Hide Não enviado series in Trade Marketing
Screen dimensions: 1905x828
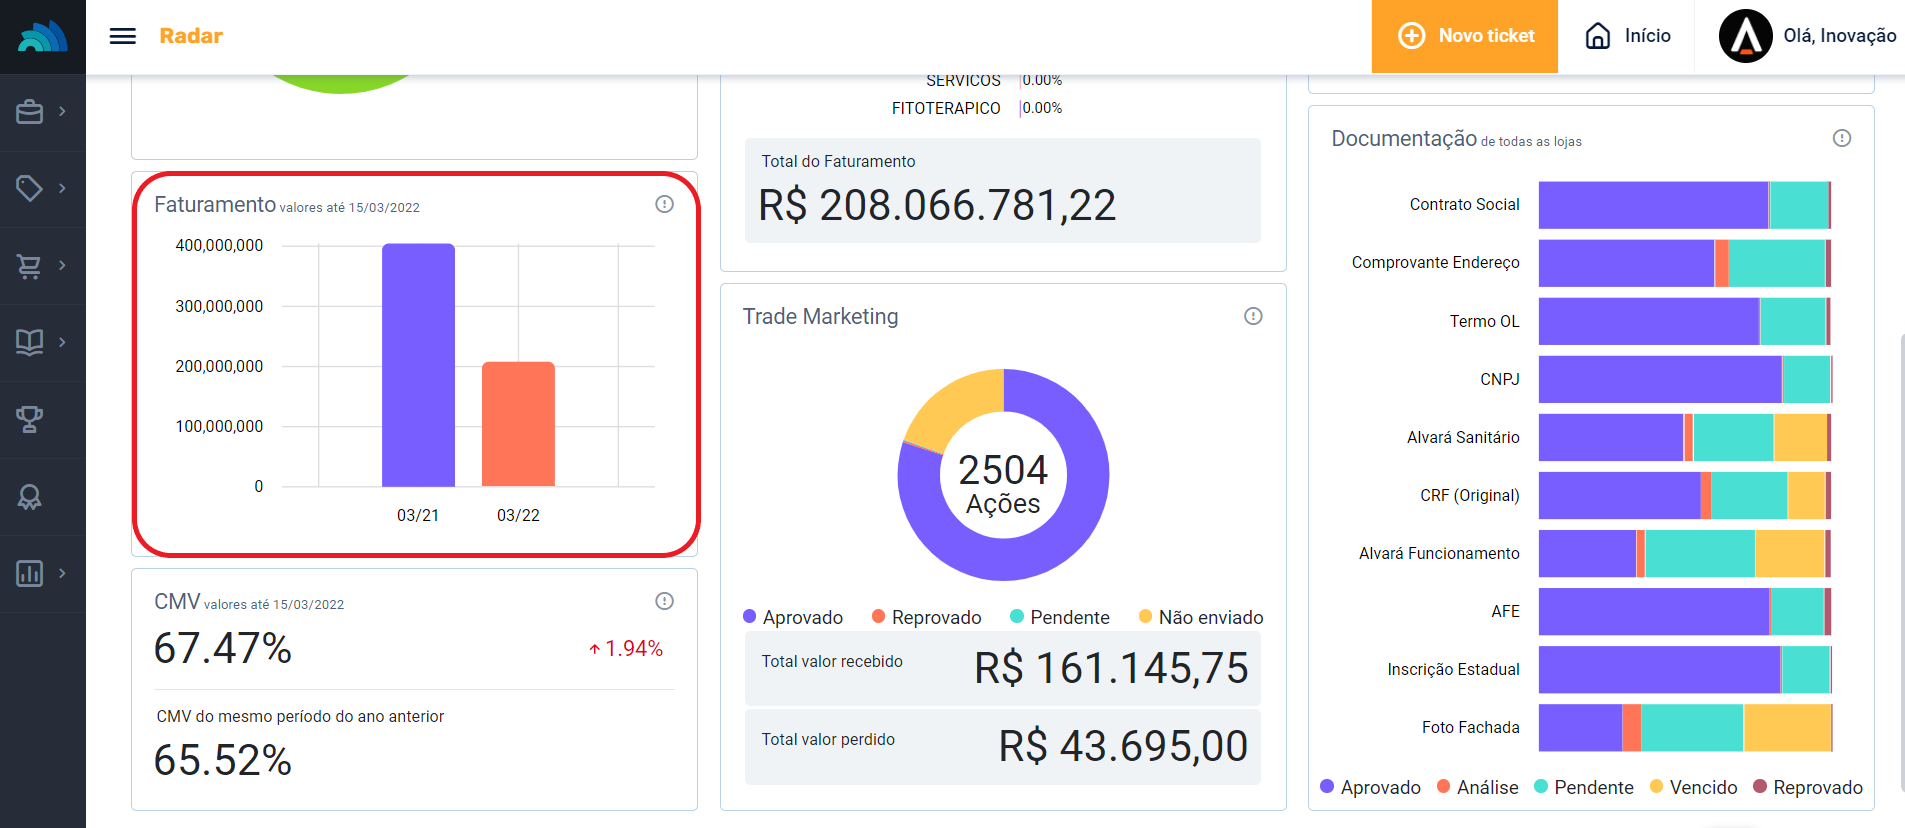(1200, 617)
